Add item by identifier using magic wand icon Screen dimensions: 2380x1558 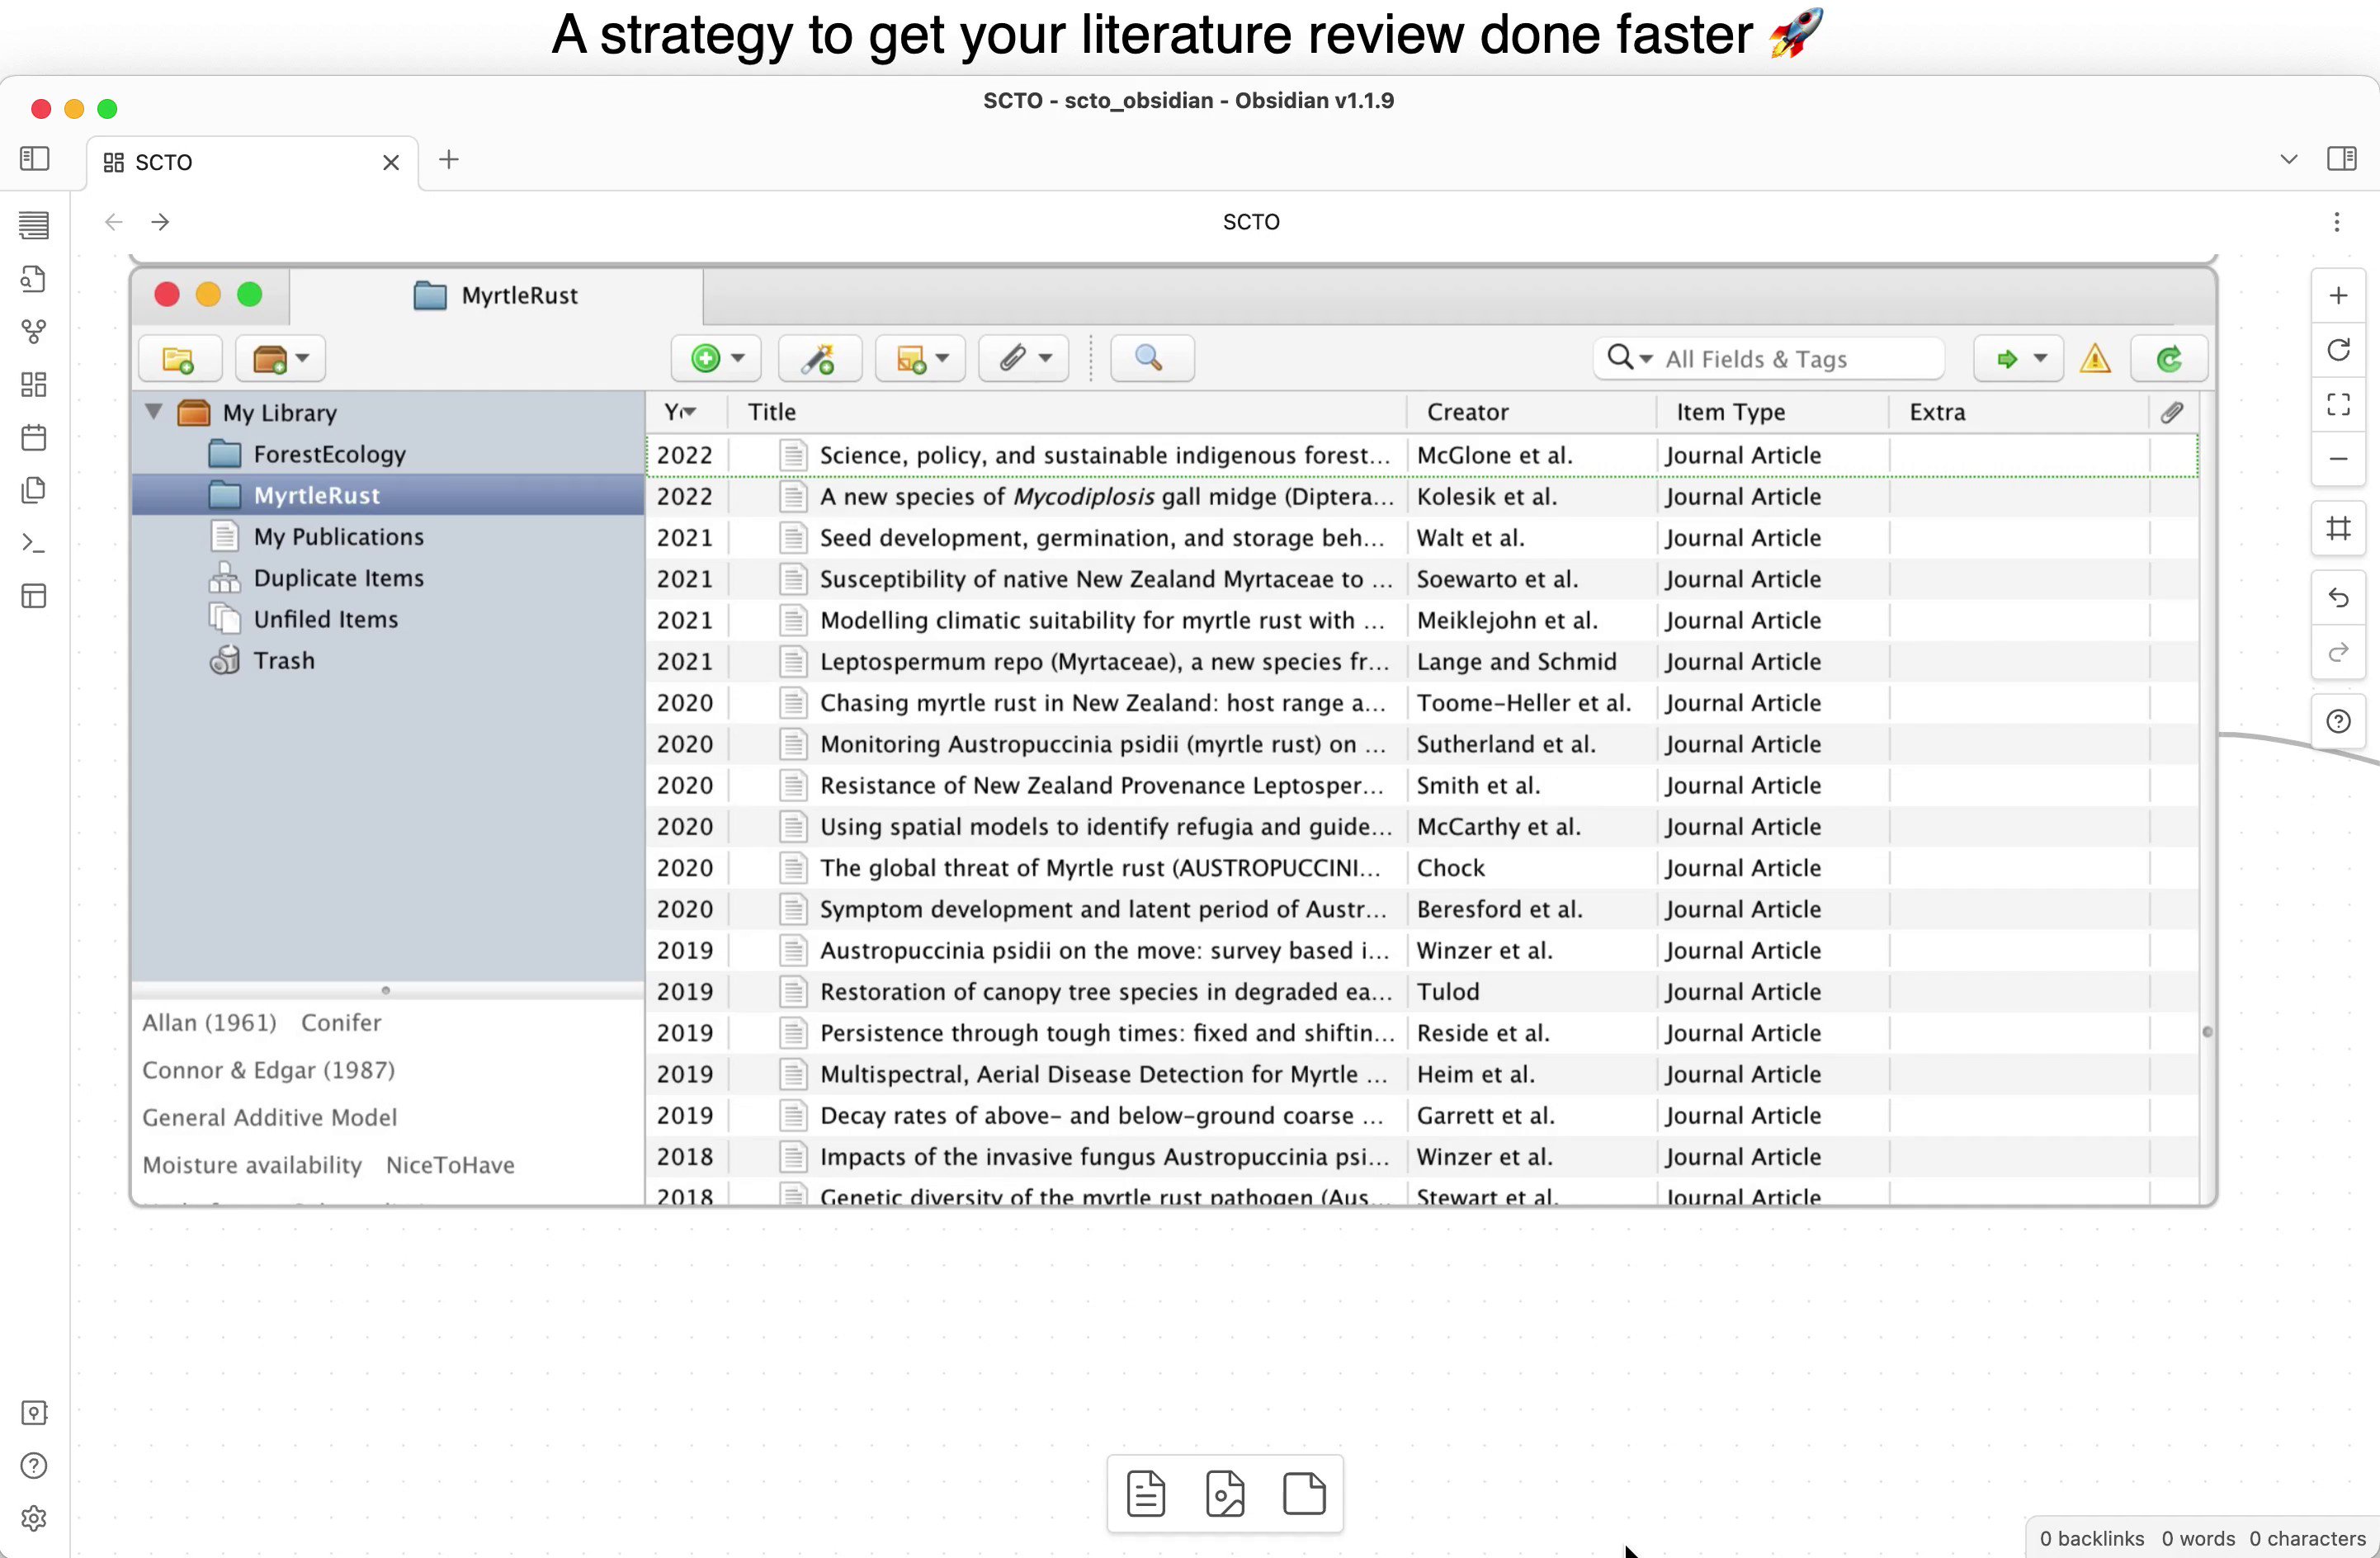coord(818,358)
